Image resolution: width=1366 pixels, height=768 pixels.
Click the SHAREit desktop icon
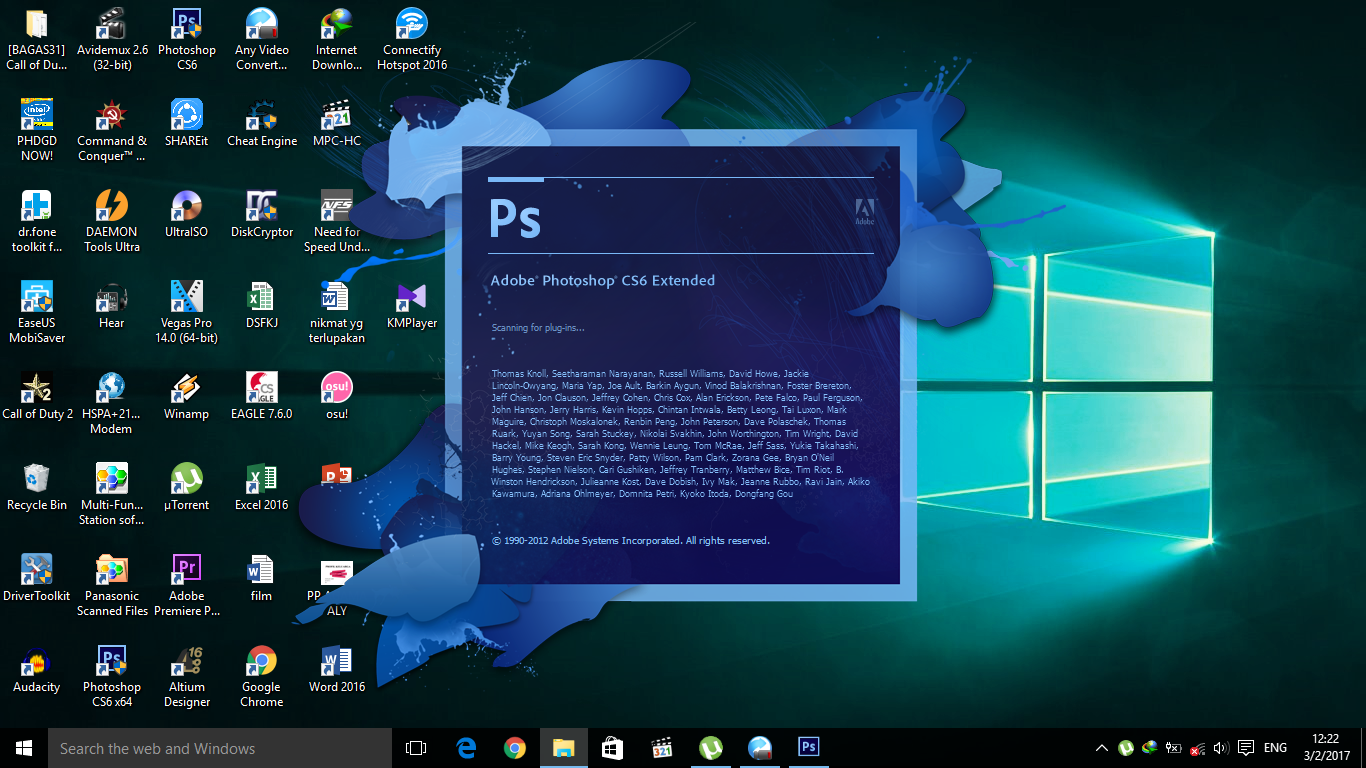[187, 124]
